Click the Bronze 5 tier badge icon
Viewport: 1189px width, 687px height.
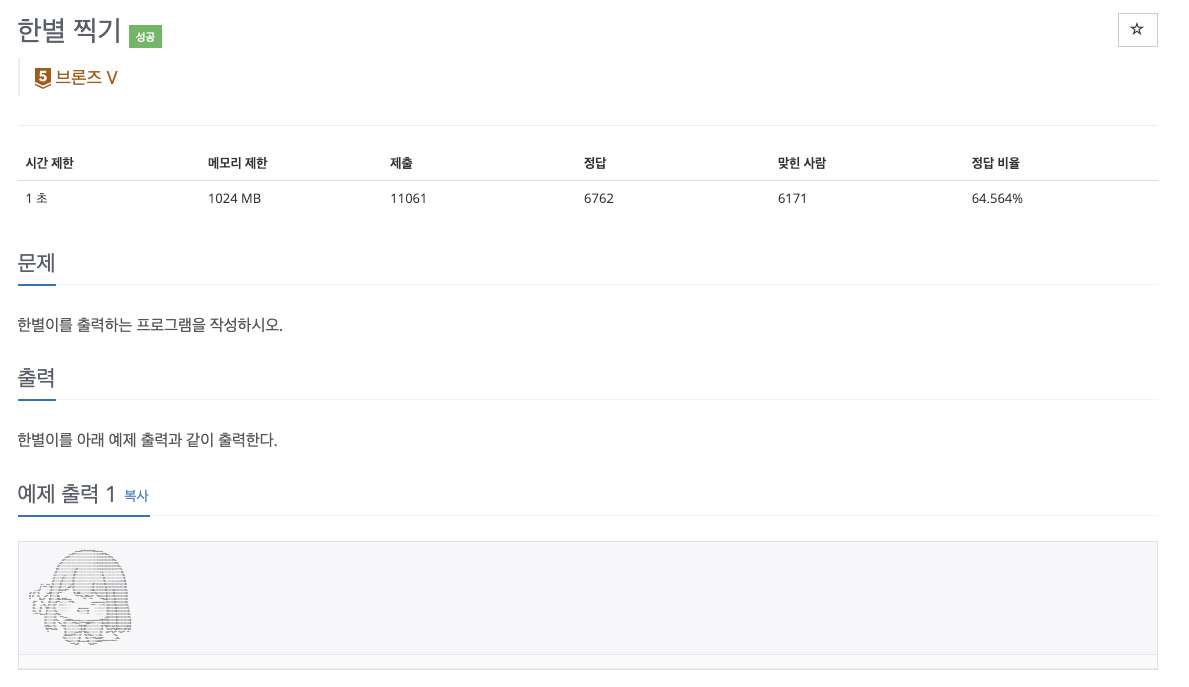coord(43,77)
